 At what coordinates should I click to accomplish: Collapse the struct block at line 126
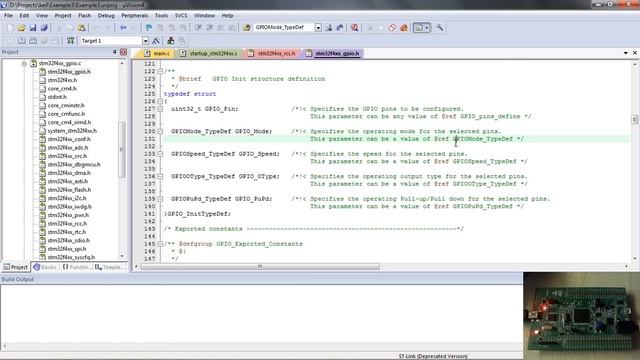(x=160, y=101)
